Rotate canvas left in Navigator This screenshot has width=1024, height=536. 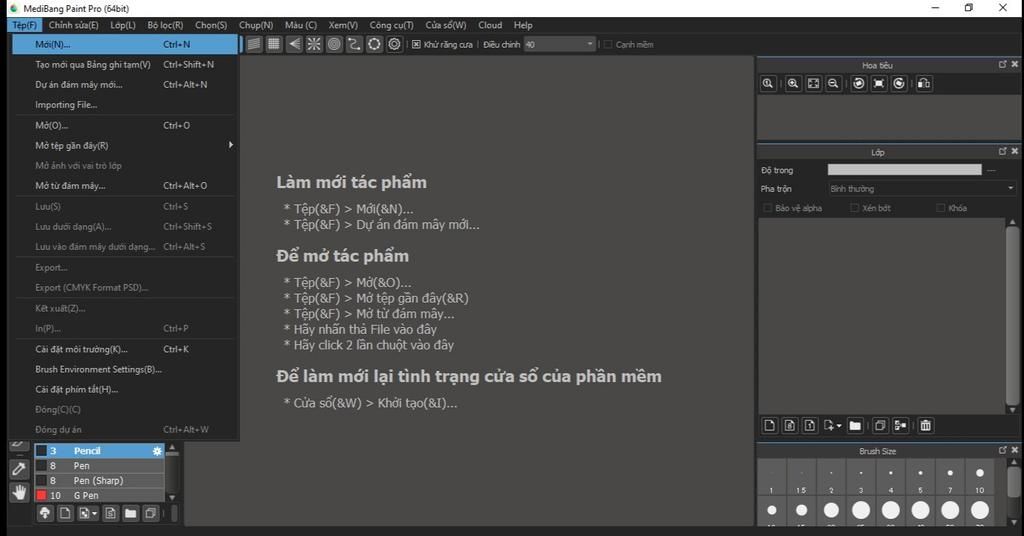(859, 84)
